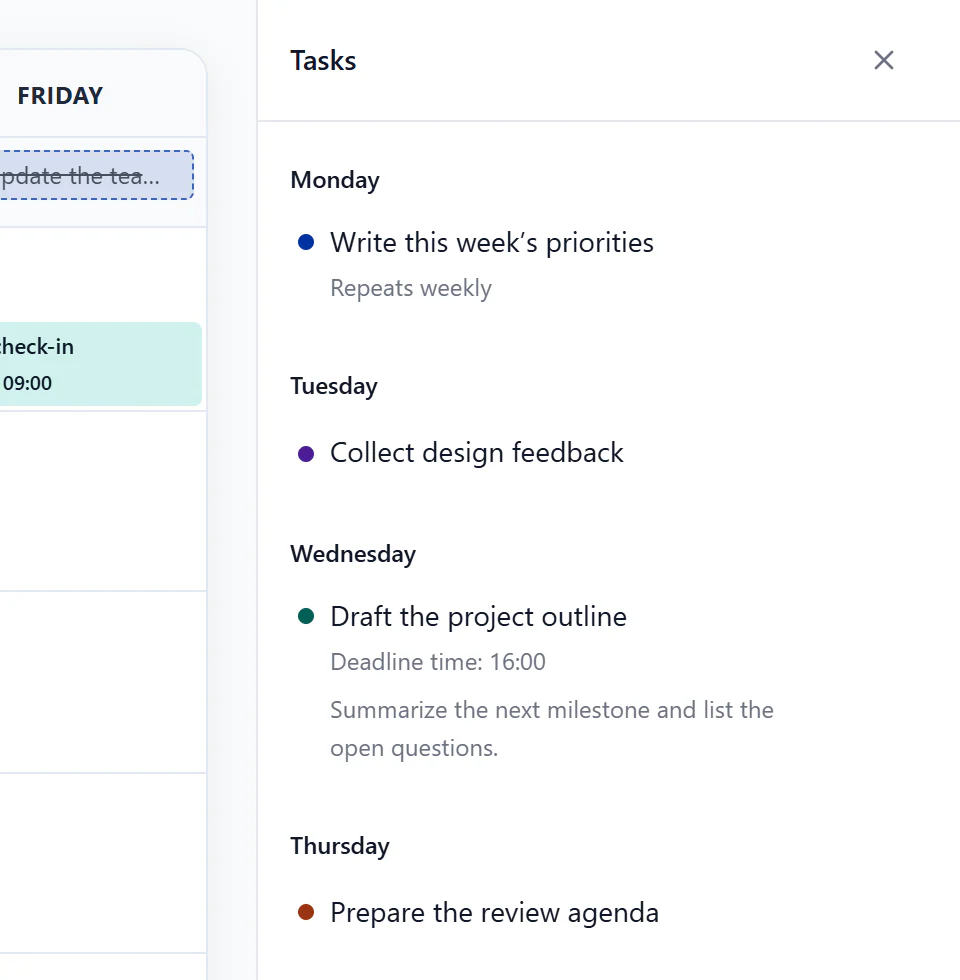
Task: Select the Wednesday section heading
Action: pyautogui.click(x=353, y=554)
